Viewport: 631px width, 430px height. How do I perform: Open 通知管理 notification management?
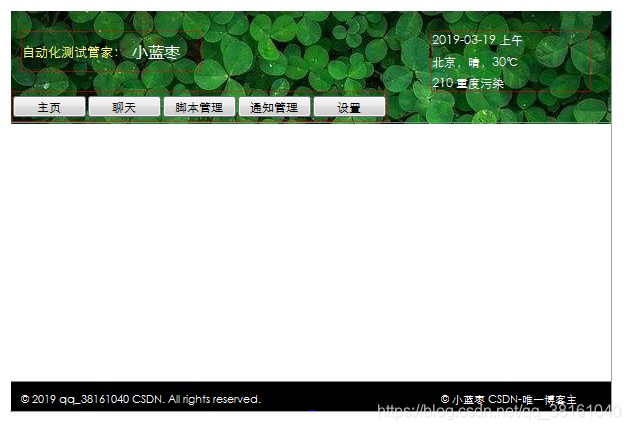(274, 107)
